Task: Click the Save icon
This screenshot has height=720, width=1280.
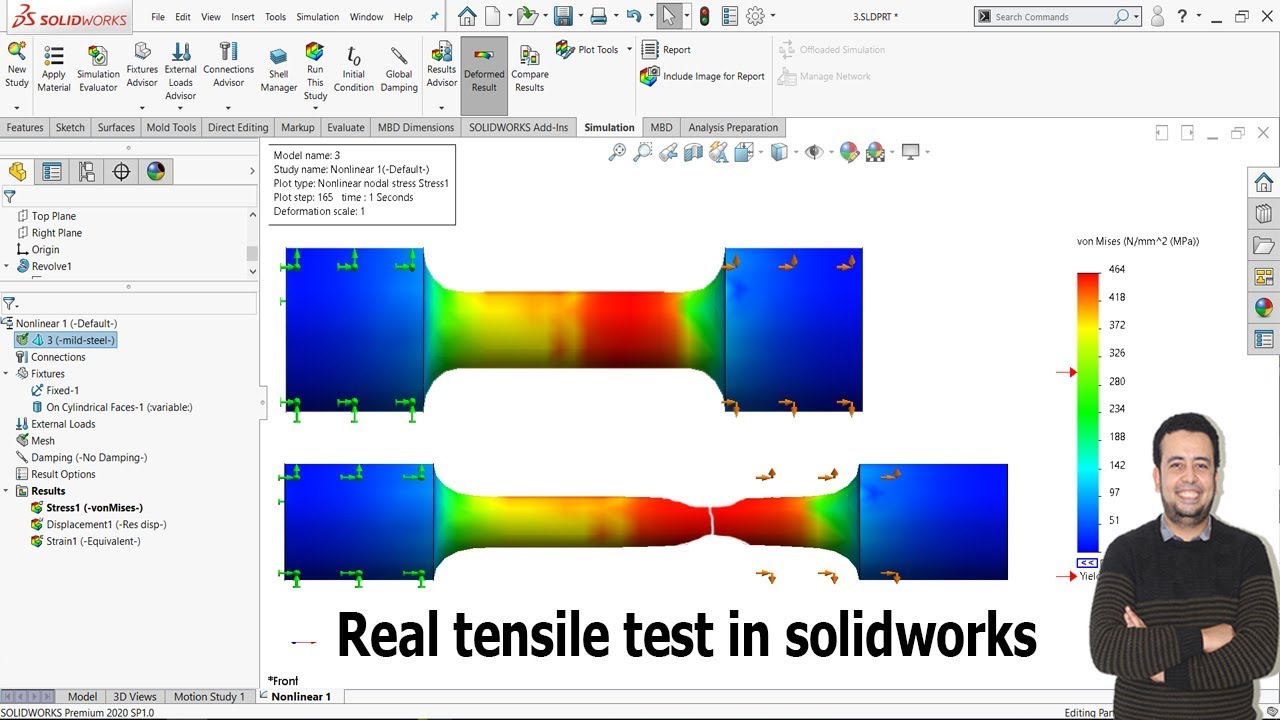Action: coord(563,16)
